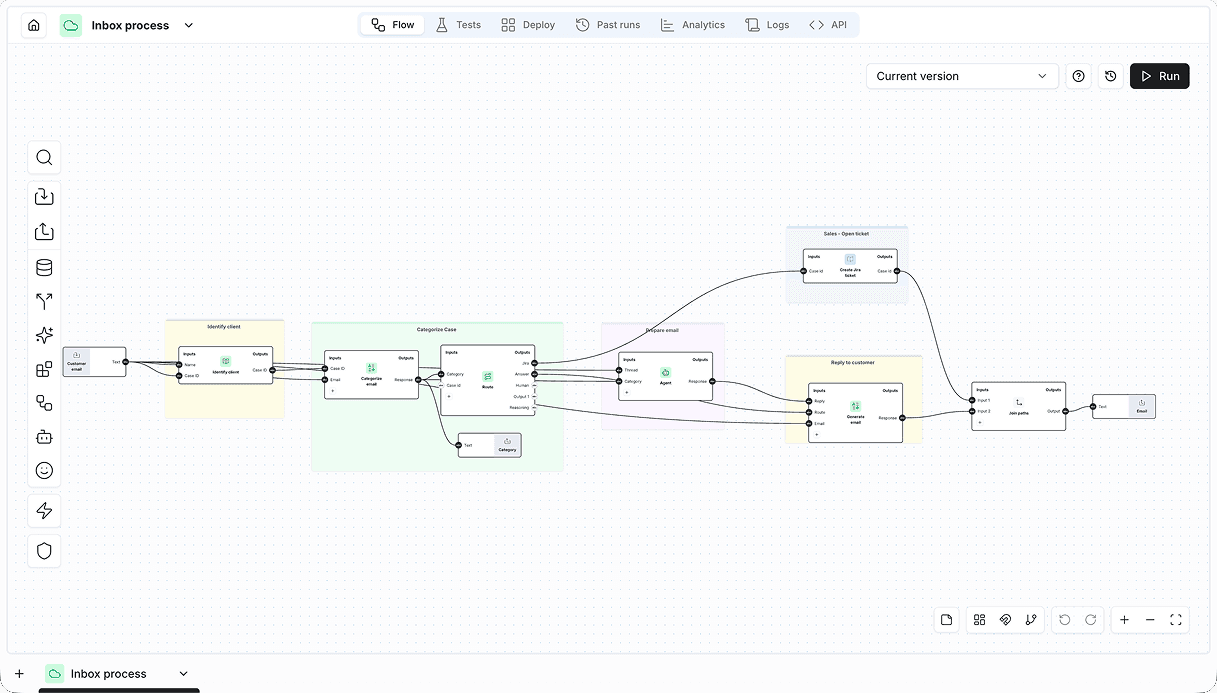Open the API tab
1217x693 pixels.
pos(828,25)
